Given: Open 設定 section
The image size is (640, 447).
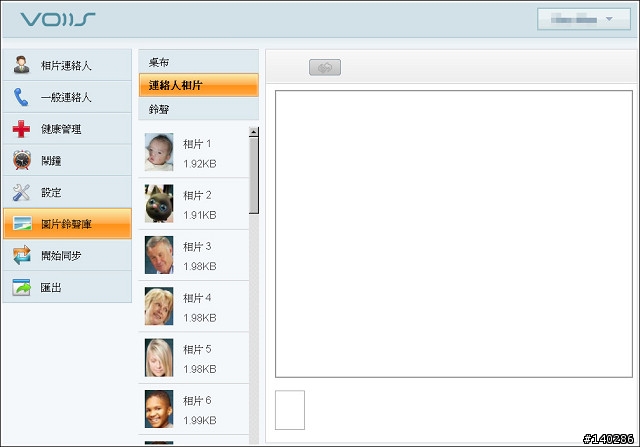Looking at the screenshot, I should point(67,192).
